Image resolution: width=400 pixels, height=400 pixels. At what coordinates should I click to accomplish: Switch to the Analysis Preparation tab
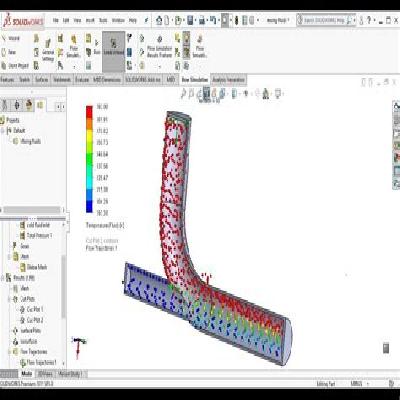click(229, 80)
